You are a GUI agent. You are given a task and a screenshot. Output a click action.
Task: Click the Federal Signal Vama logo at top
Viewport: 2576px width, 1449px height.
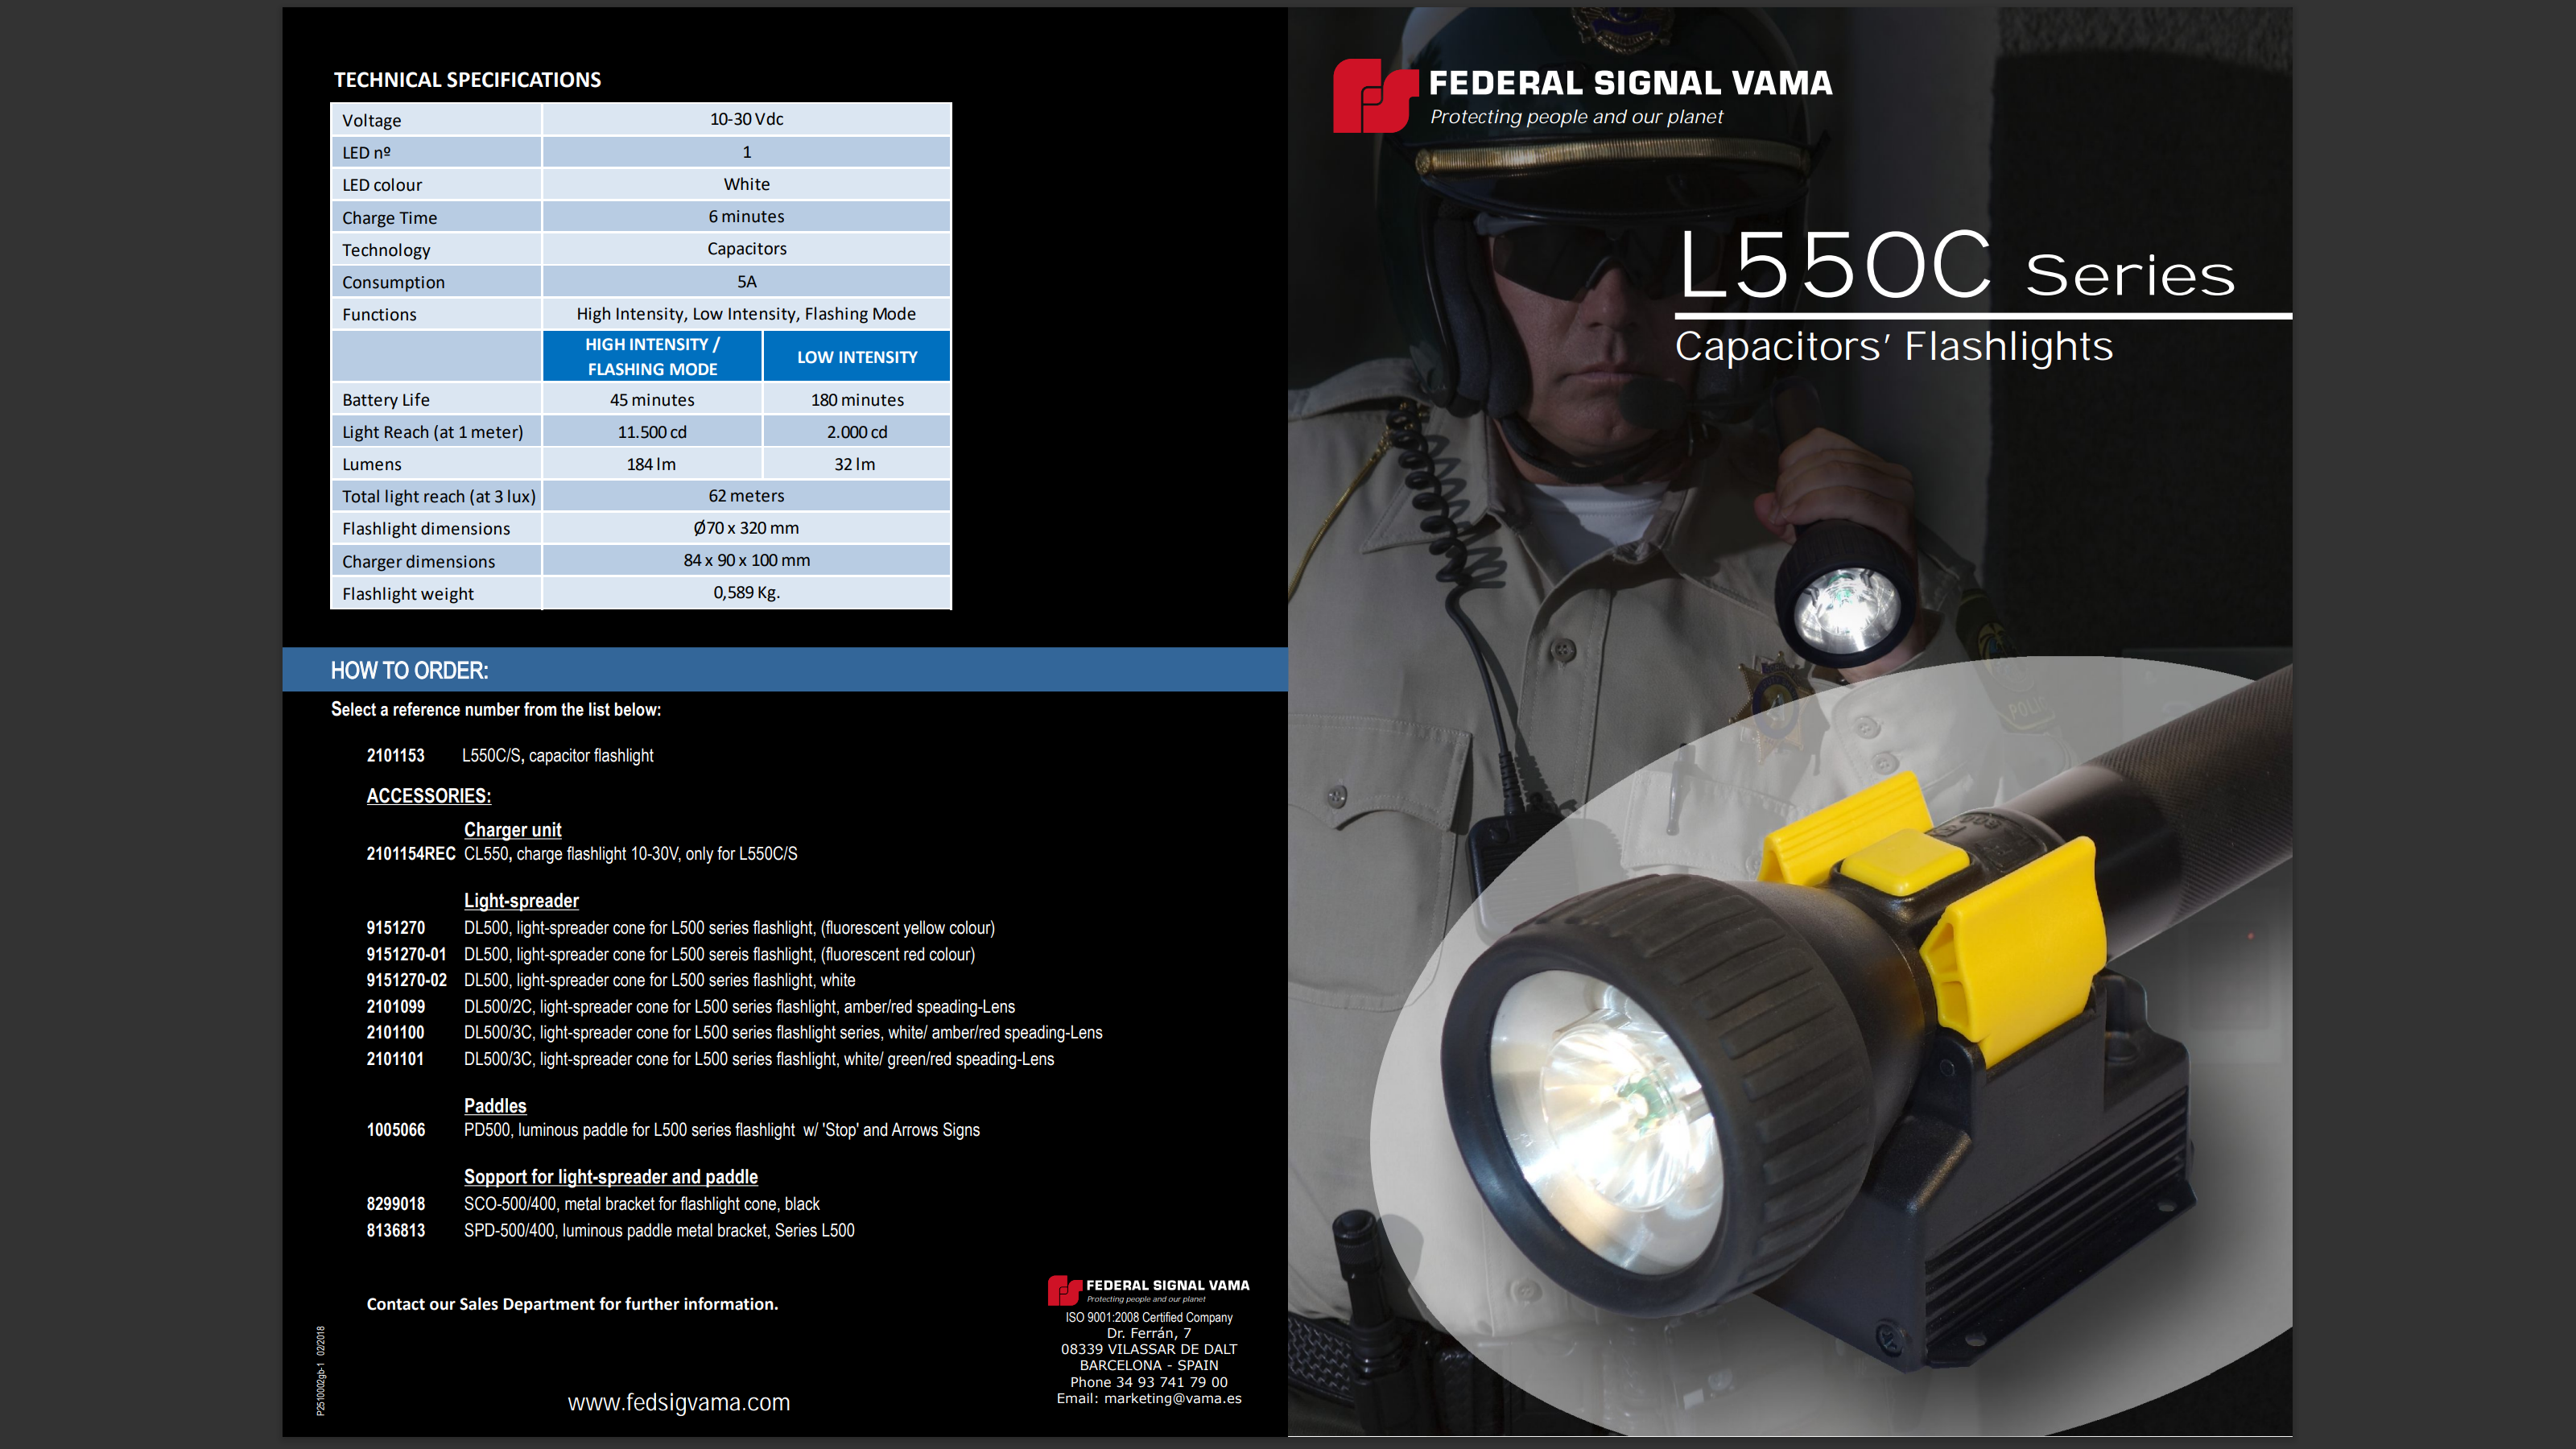click(1582, 95)
